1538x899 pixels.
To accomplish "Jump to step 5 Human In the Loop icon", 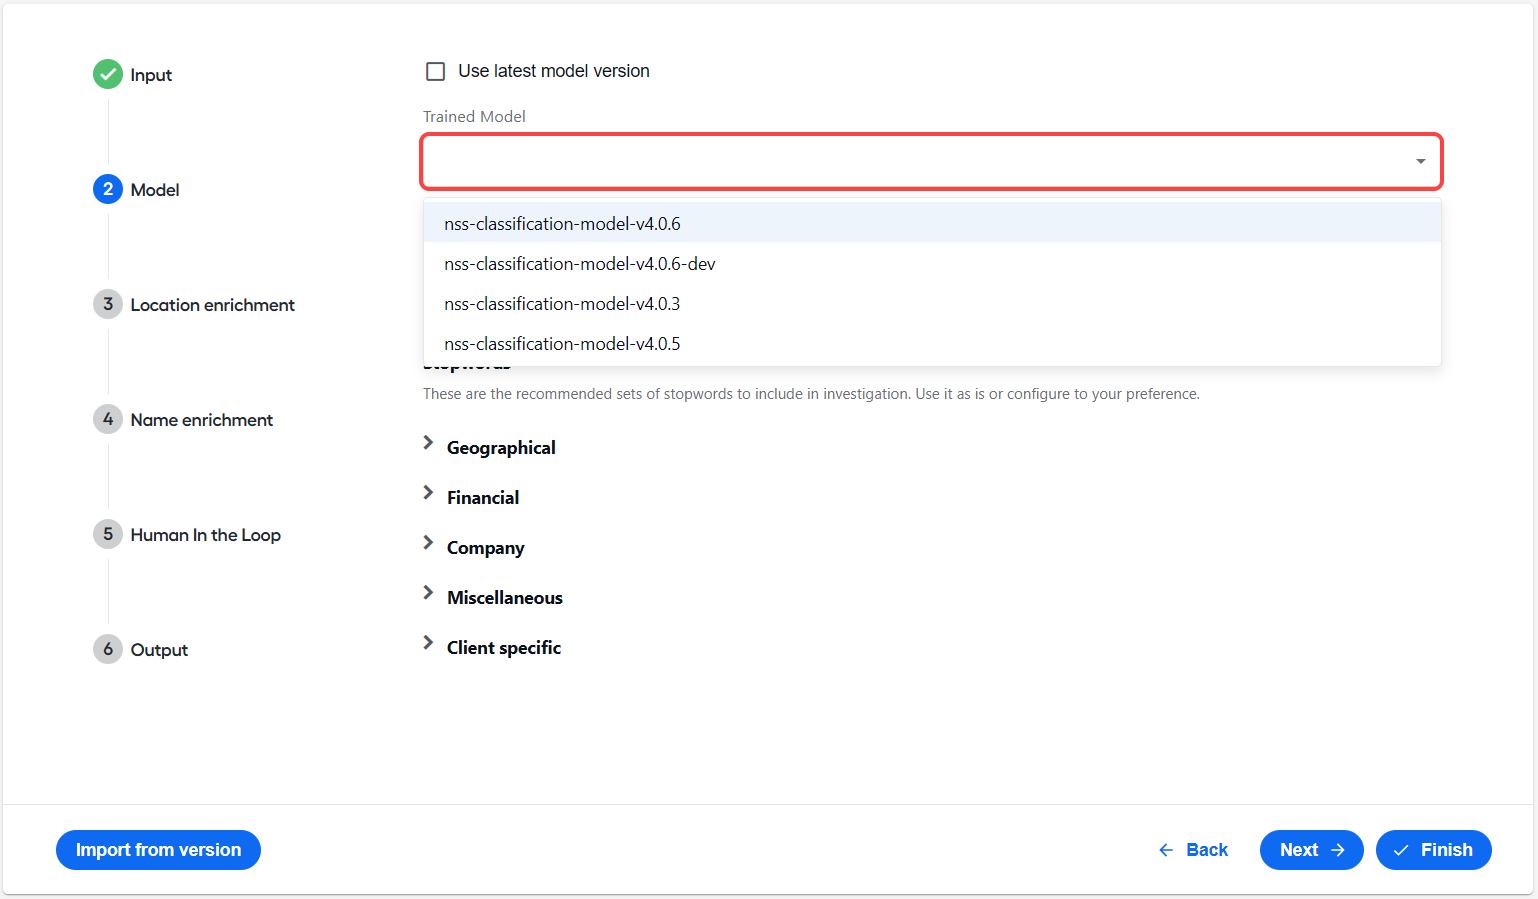I will 108,534.
